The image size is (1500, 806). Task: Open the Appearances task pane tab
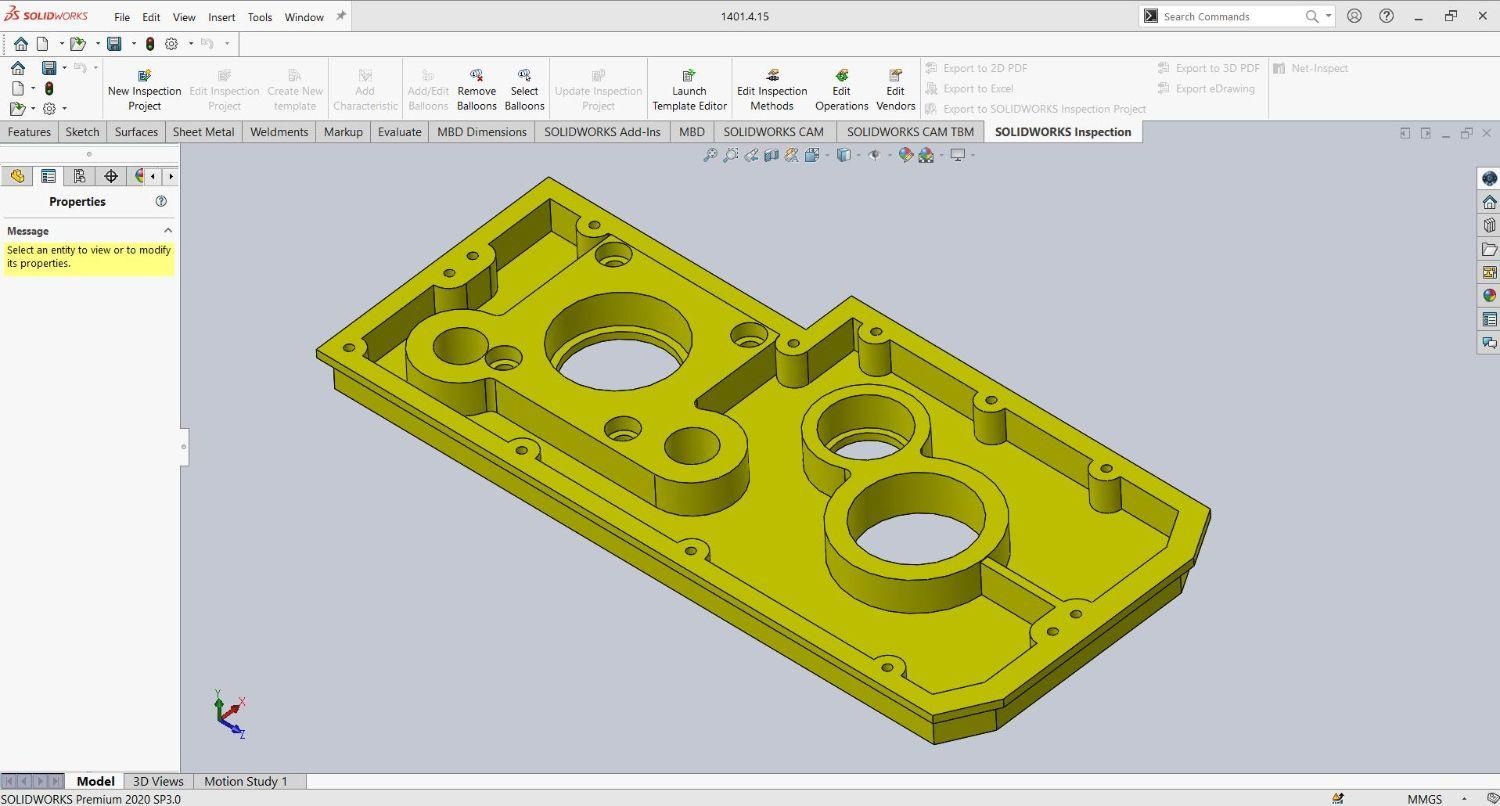1489,296
